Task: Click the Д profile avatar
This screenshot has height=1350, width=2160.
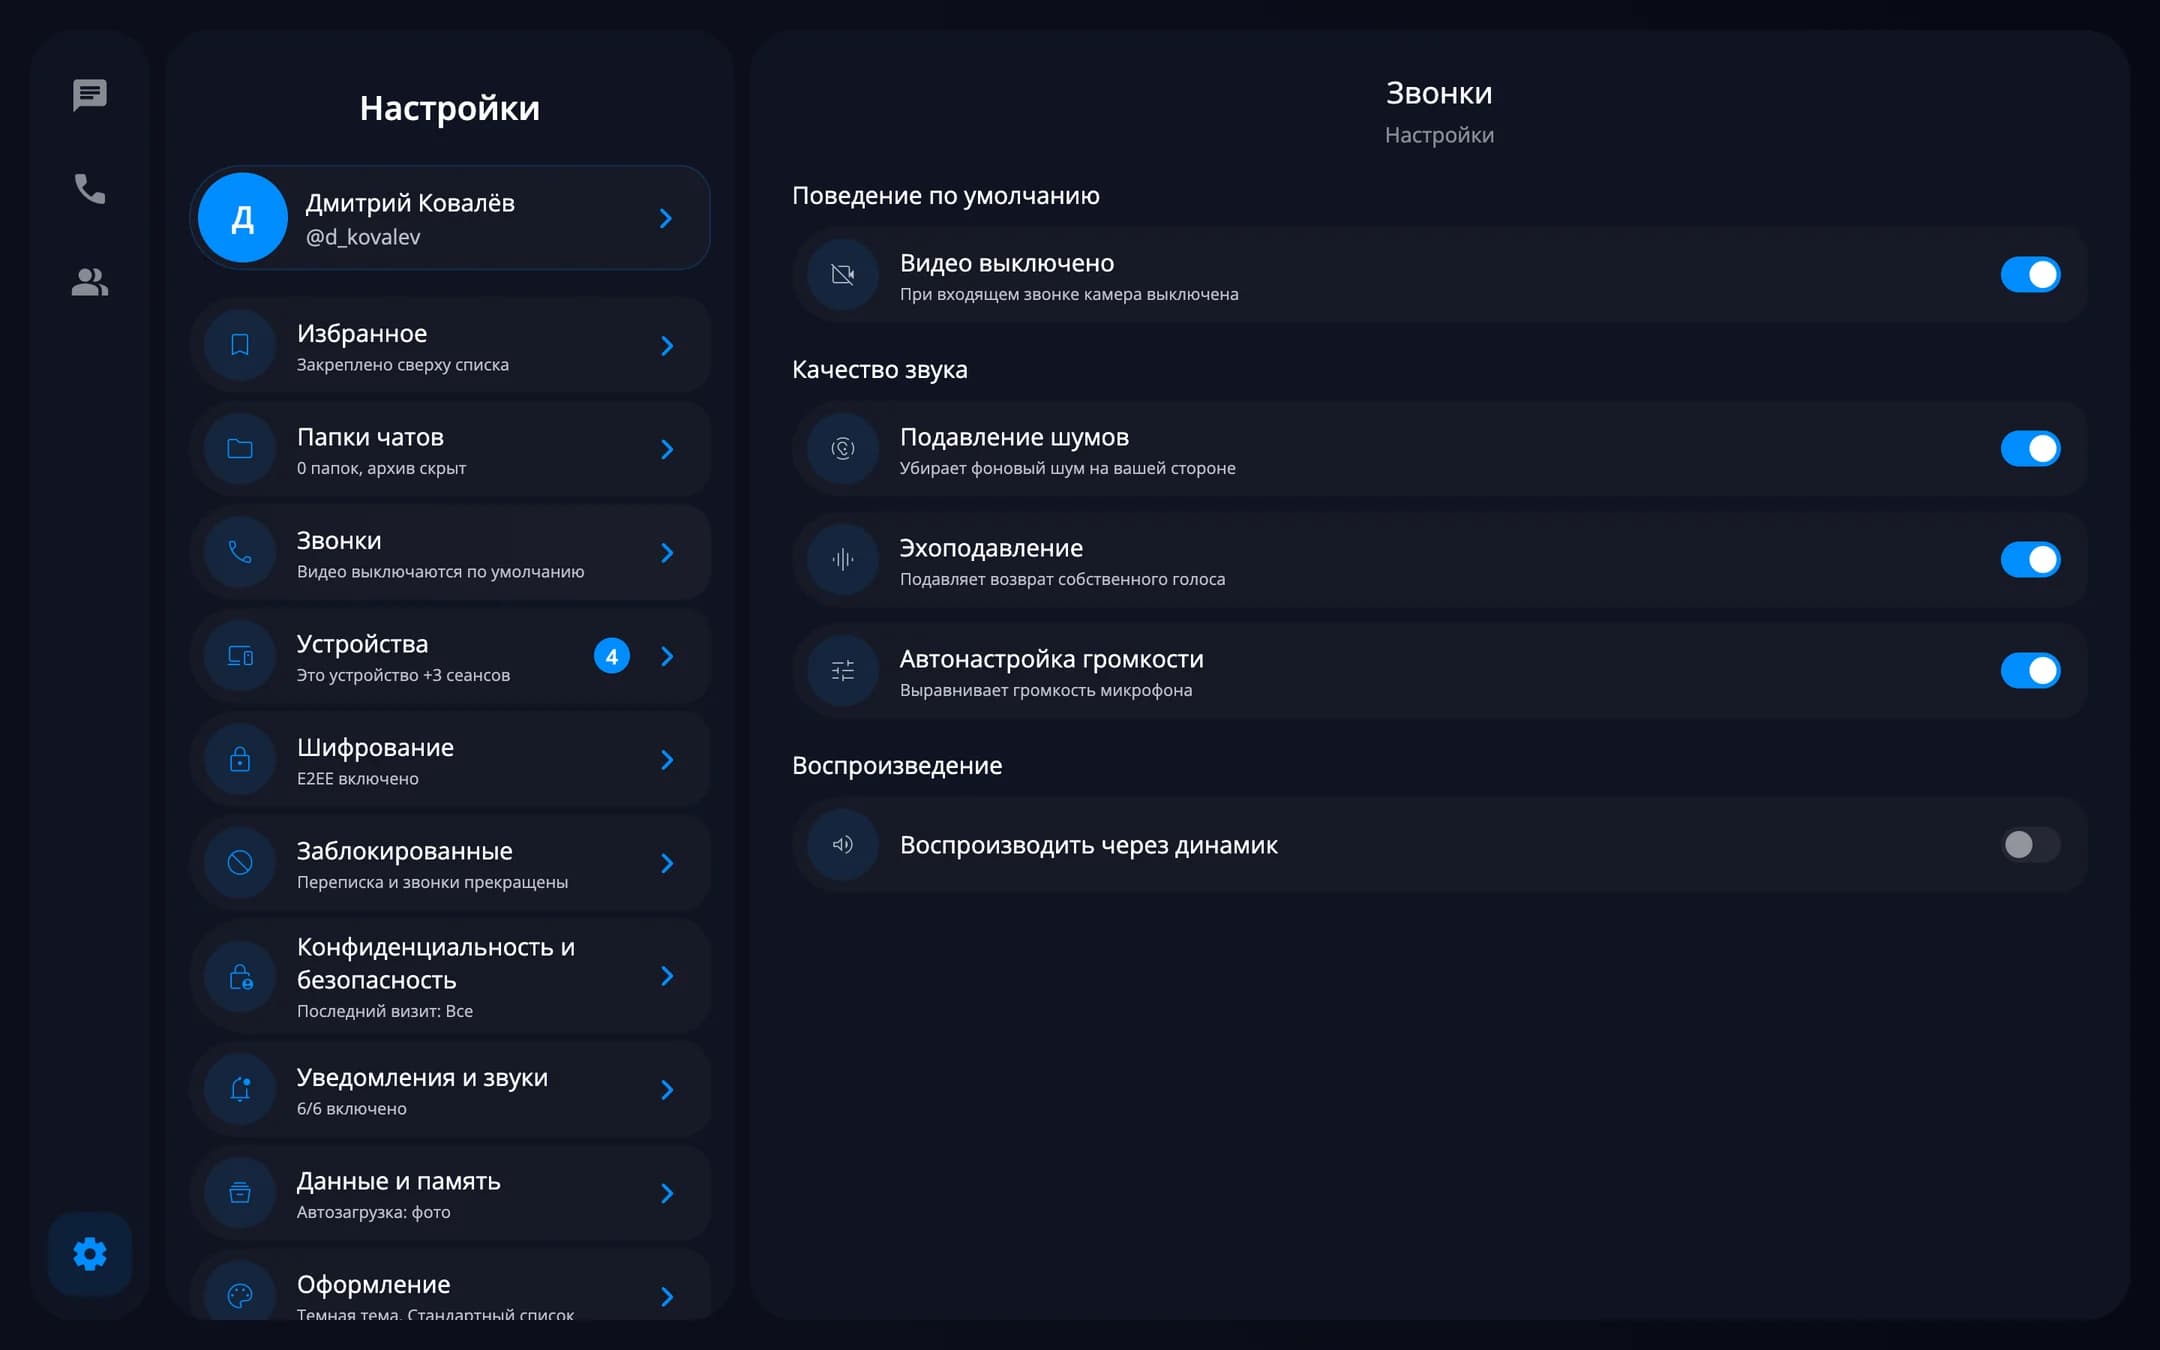Action: 243,218
